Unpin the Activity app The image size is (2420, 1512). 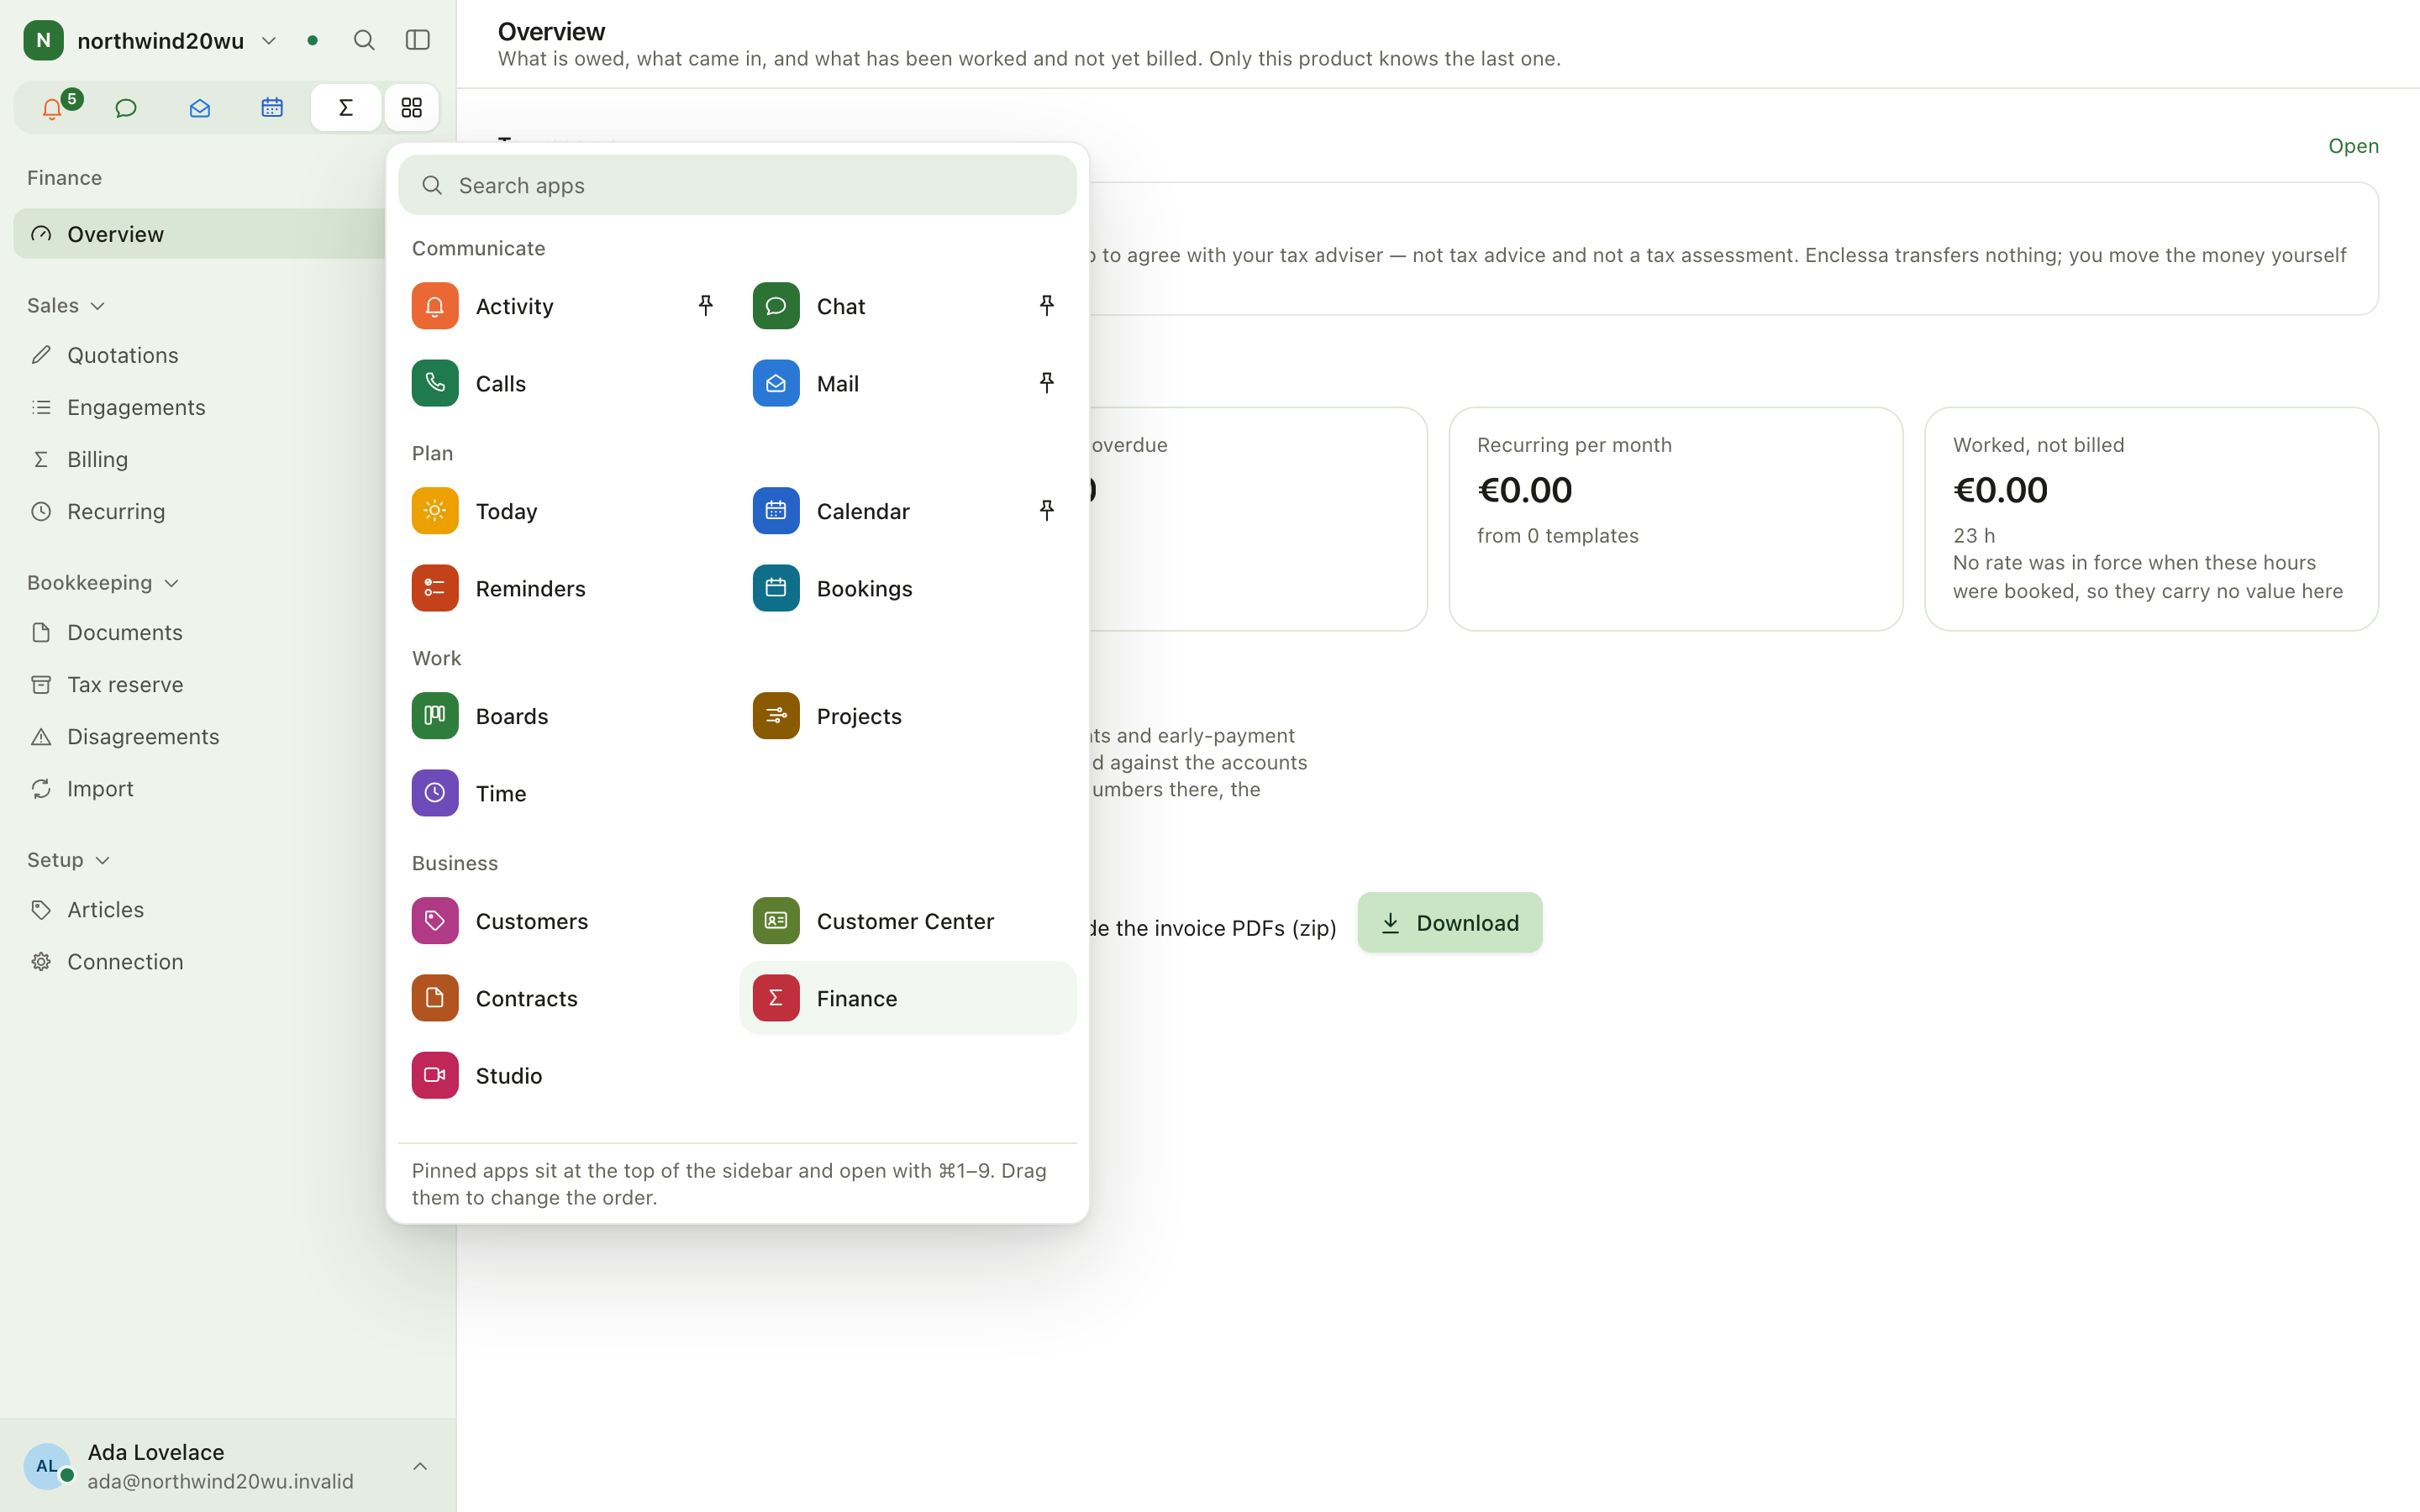tap(705, 306)
